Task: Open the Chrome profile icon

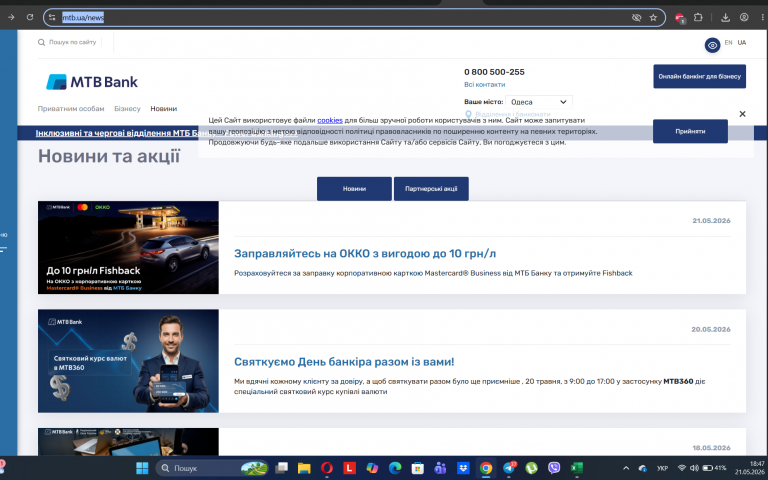Action: pyautogui.click(x=744, y=17)
